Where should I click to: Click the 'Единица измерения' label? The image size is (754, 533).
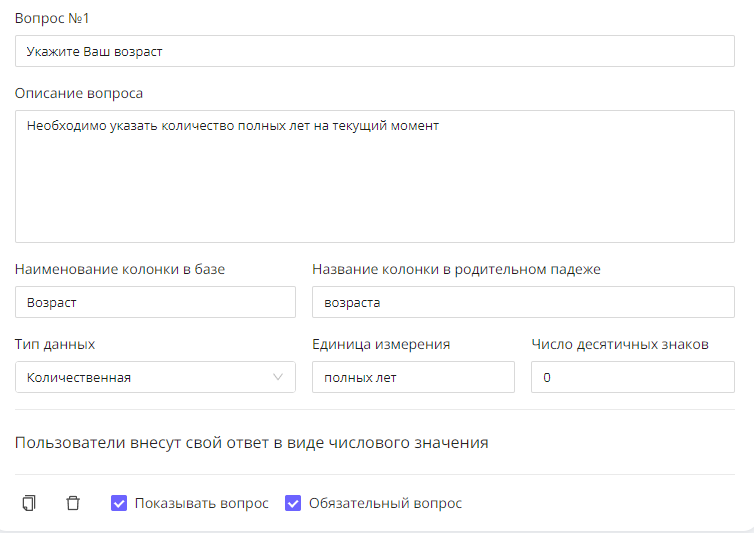tap(381, 344)
